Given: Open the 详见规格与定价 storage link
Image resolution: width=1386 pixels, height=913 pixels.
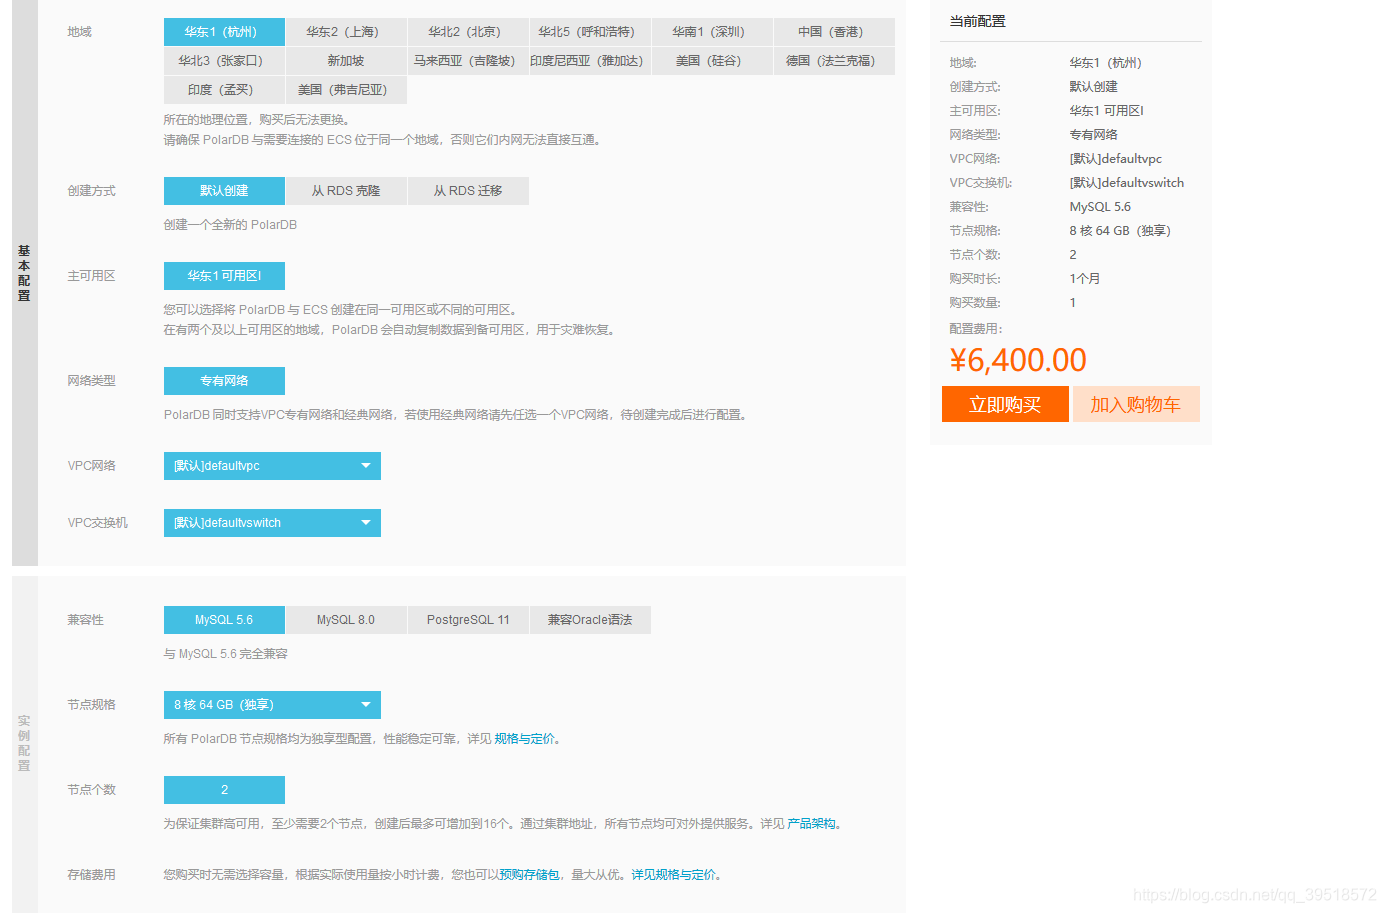Looking at the screenshot, I should click(674, 875).
